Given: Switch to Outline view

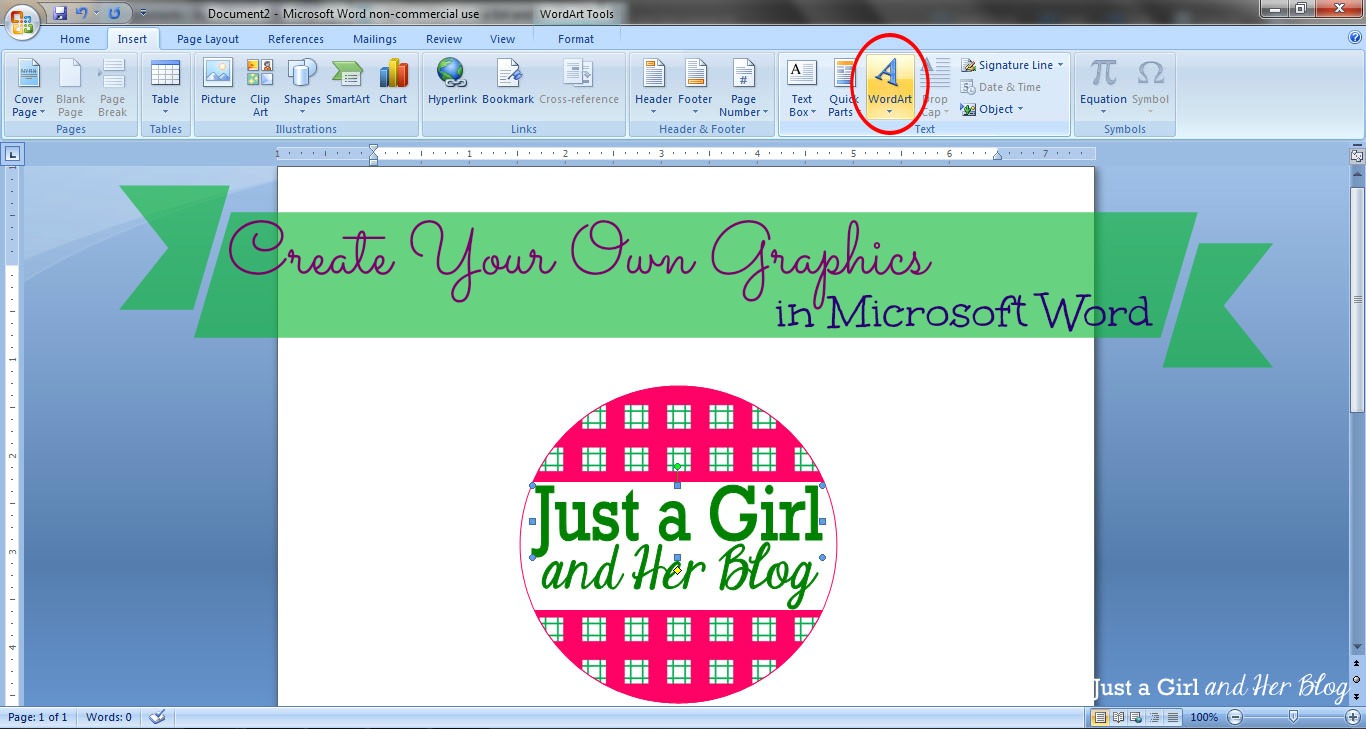Looking at the screenshot, I should (1155, 717).
